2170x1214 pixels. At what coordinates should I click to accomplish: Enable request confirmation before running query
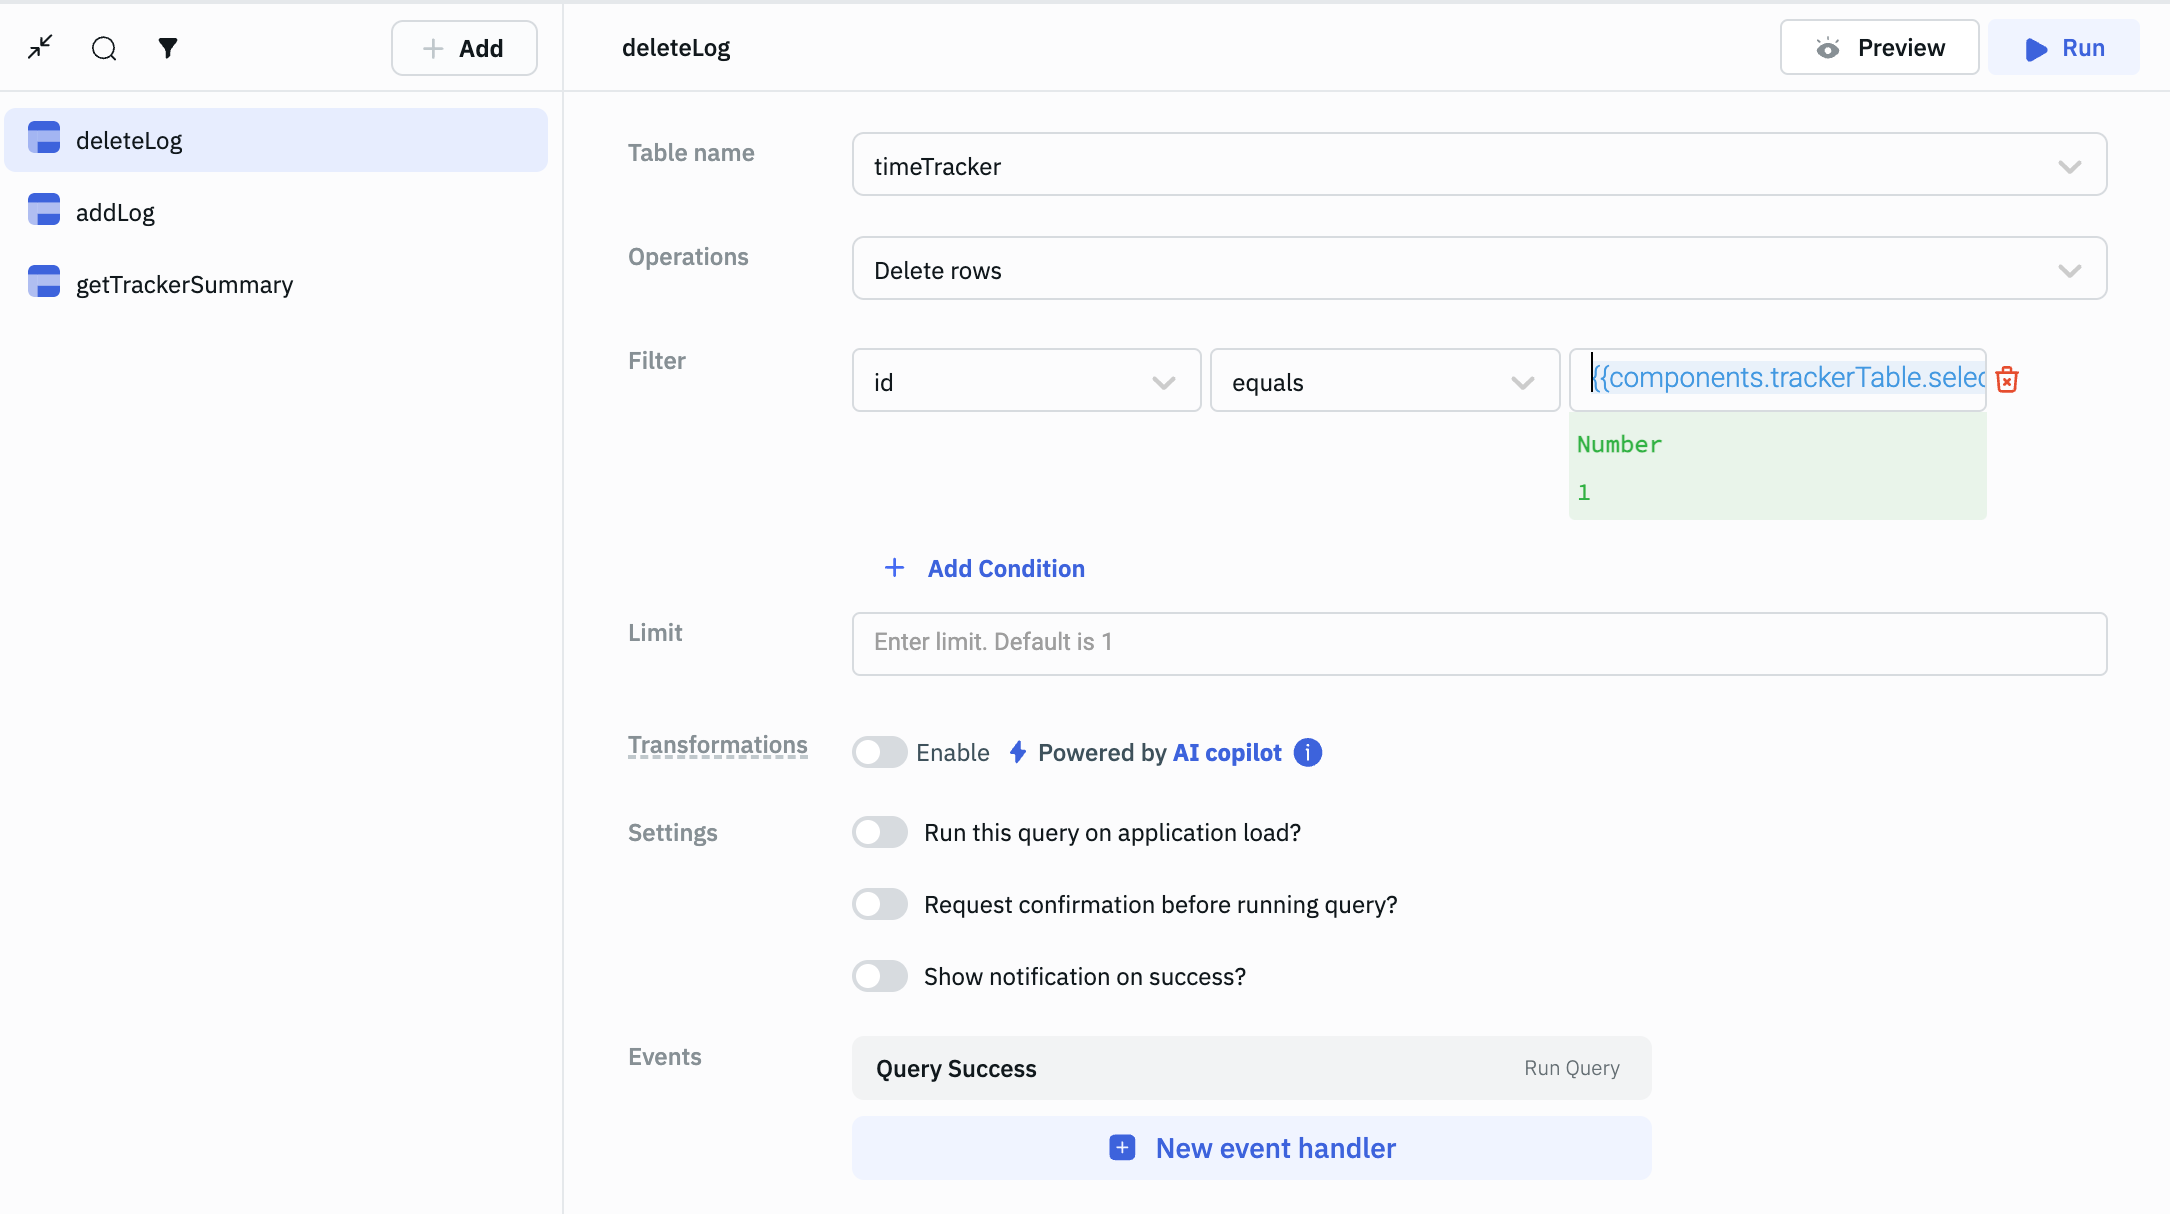879,904
